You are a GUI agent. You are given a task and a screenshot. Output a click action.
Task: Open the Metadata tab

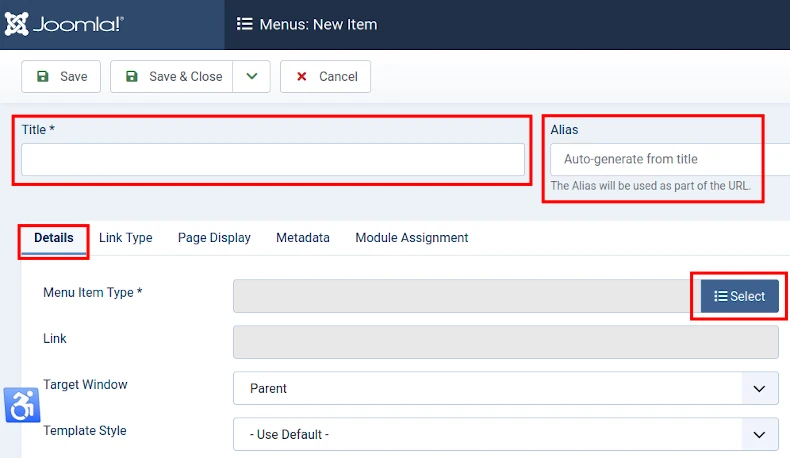tap(303, 238)
